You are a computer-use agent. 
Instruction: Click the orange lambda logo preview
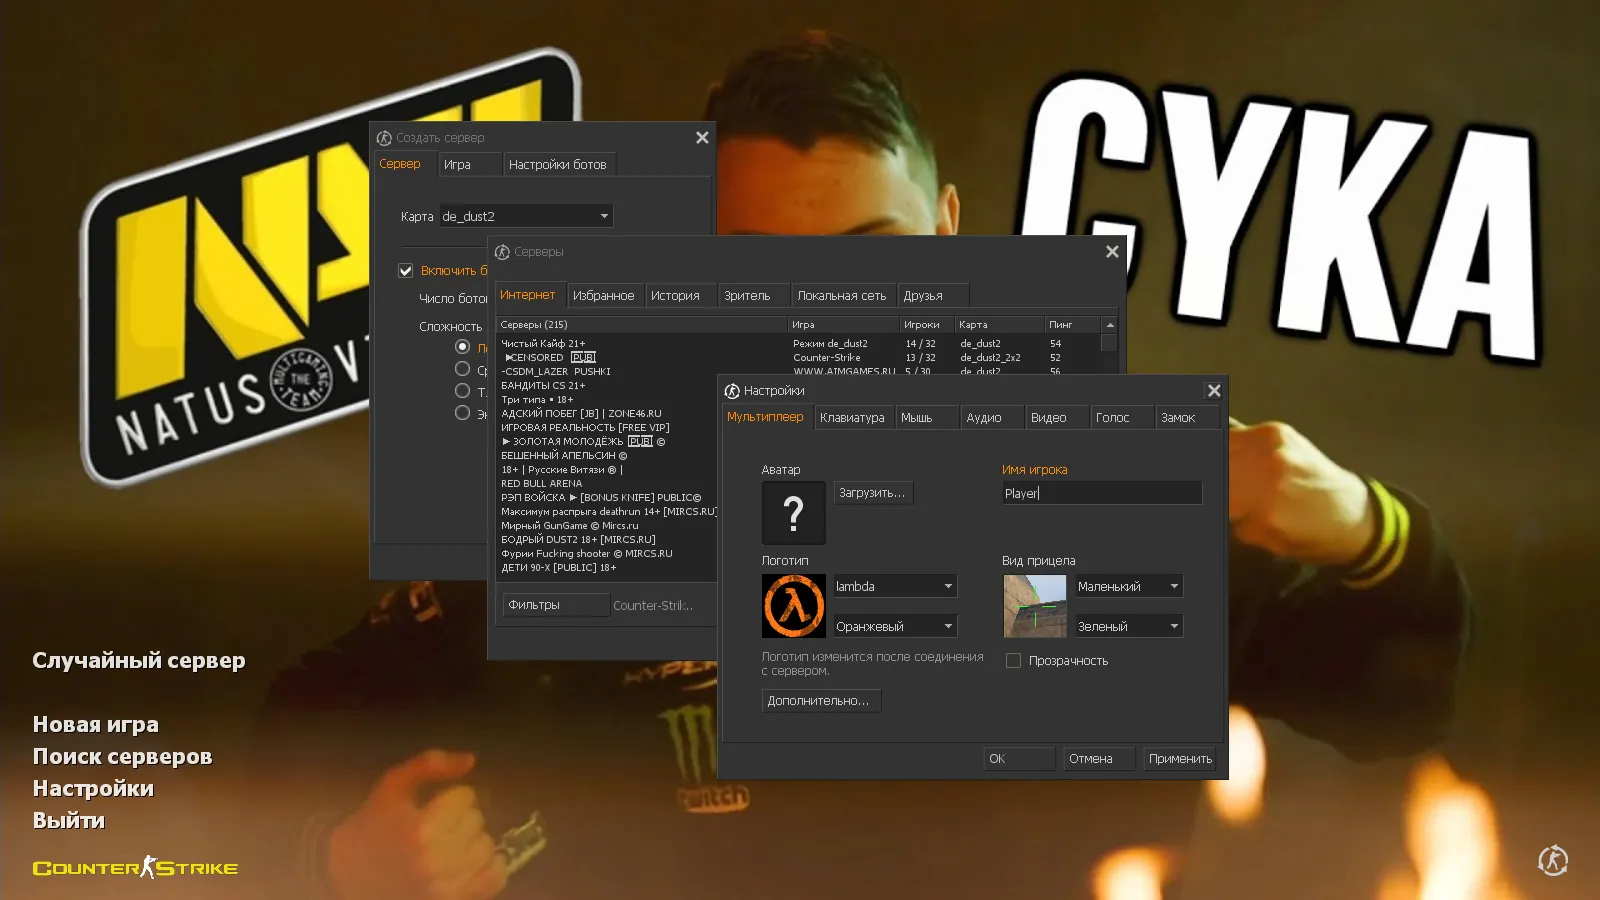click(793, 605)
